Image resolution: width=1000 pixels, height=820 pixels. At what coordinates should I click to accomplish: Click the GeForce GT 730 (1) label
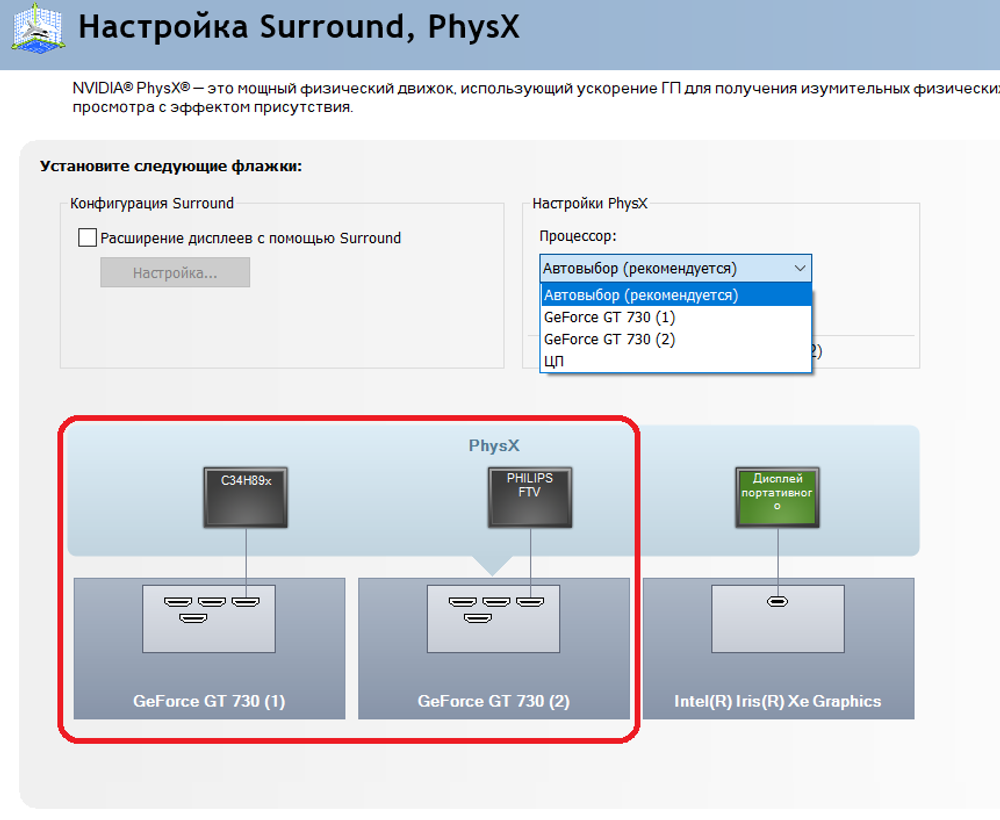[x=209, y=701]
